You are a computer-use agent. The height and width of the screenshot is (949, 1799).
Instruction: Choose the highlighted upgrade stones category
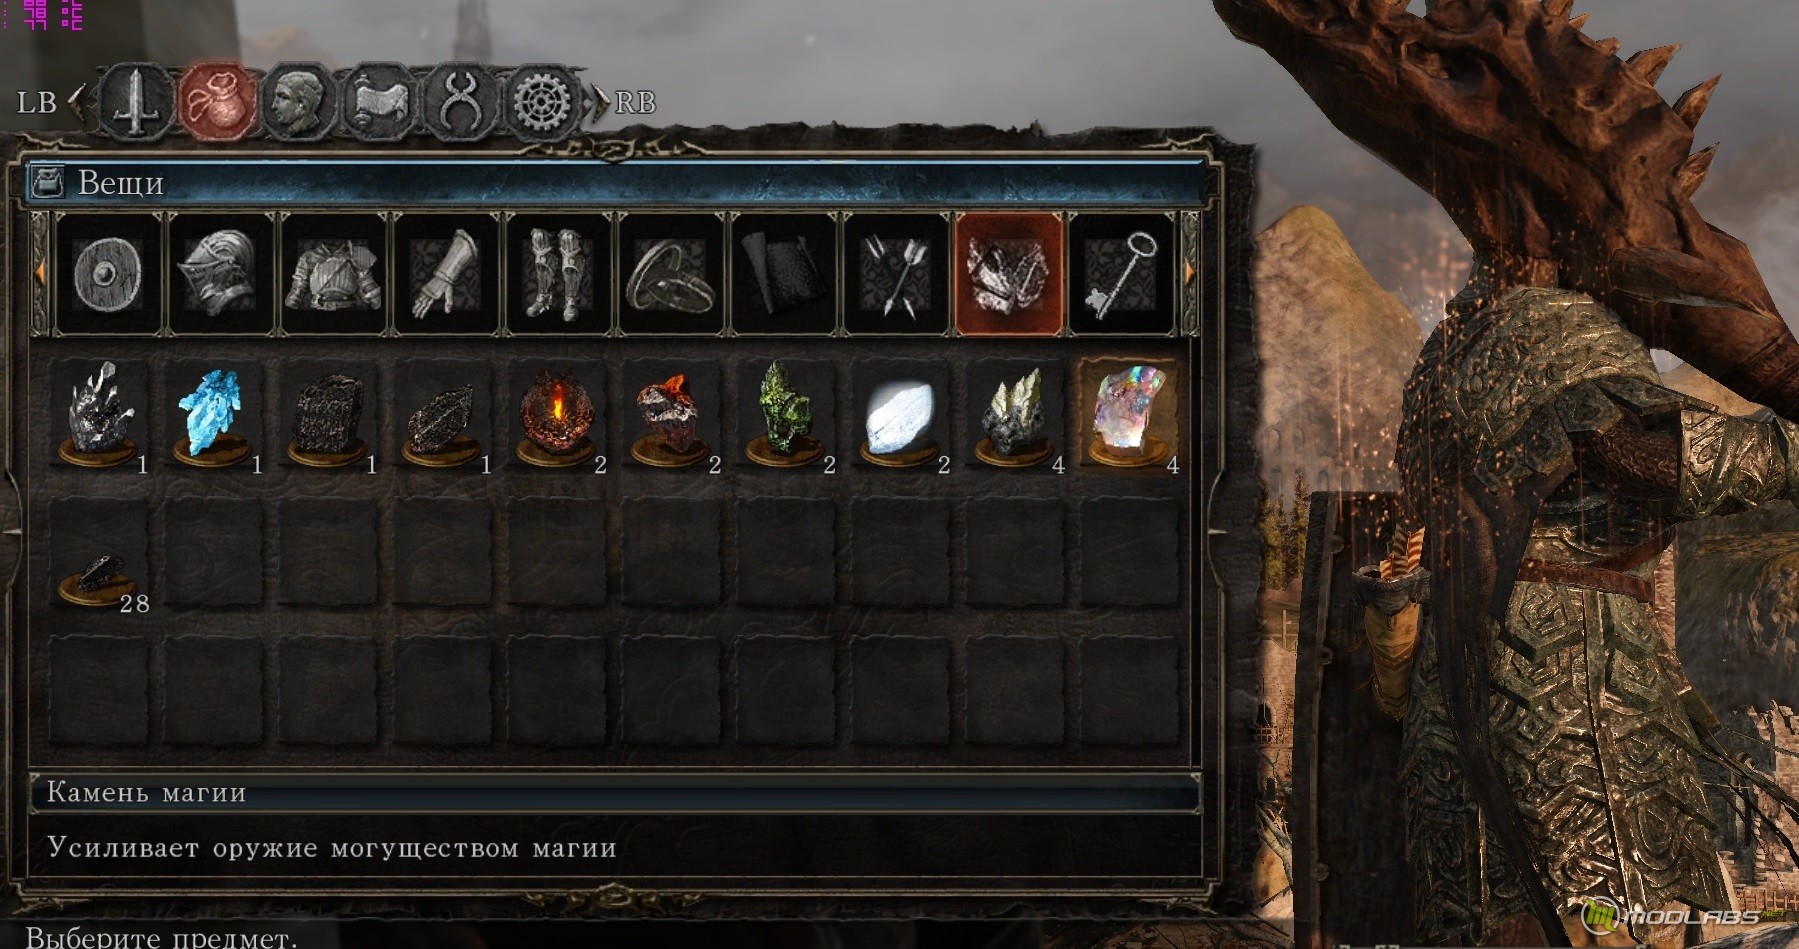[1008, 273]
